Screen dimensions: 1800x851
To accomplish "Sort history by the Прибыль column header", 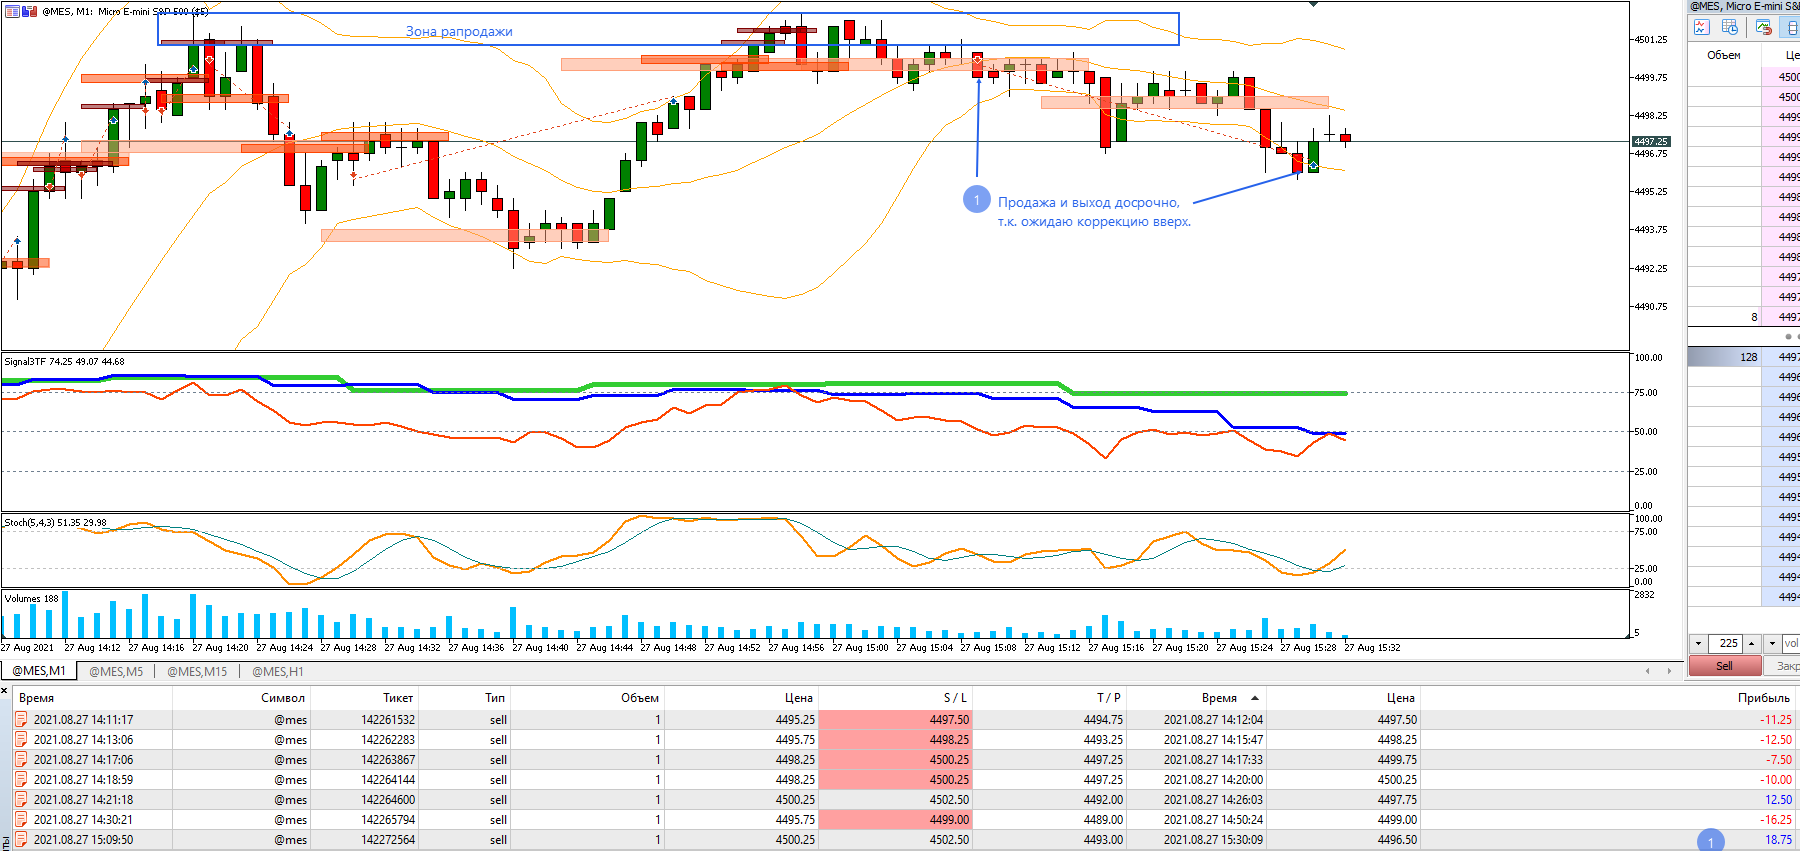I will click(x=1763, y=698).
